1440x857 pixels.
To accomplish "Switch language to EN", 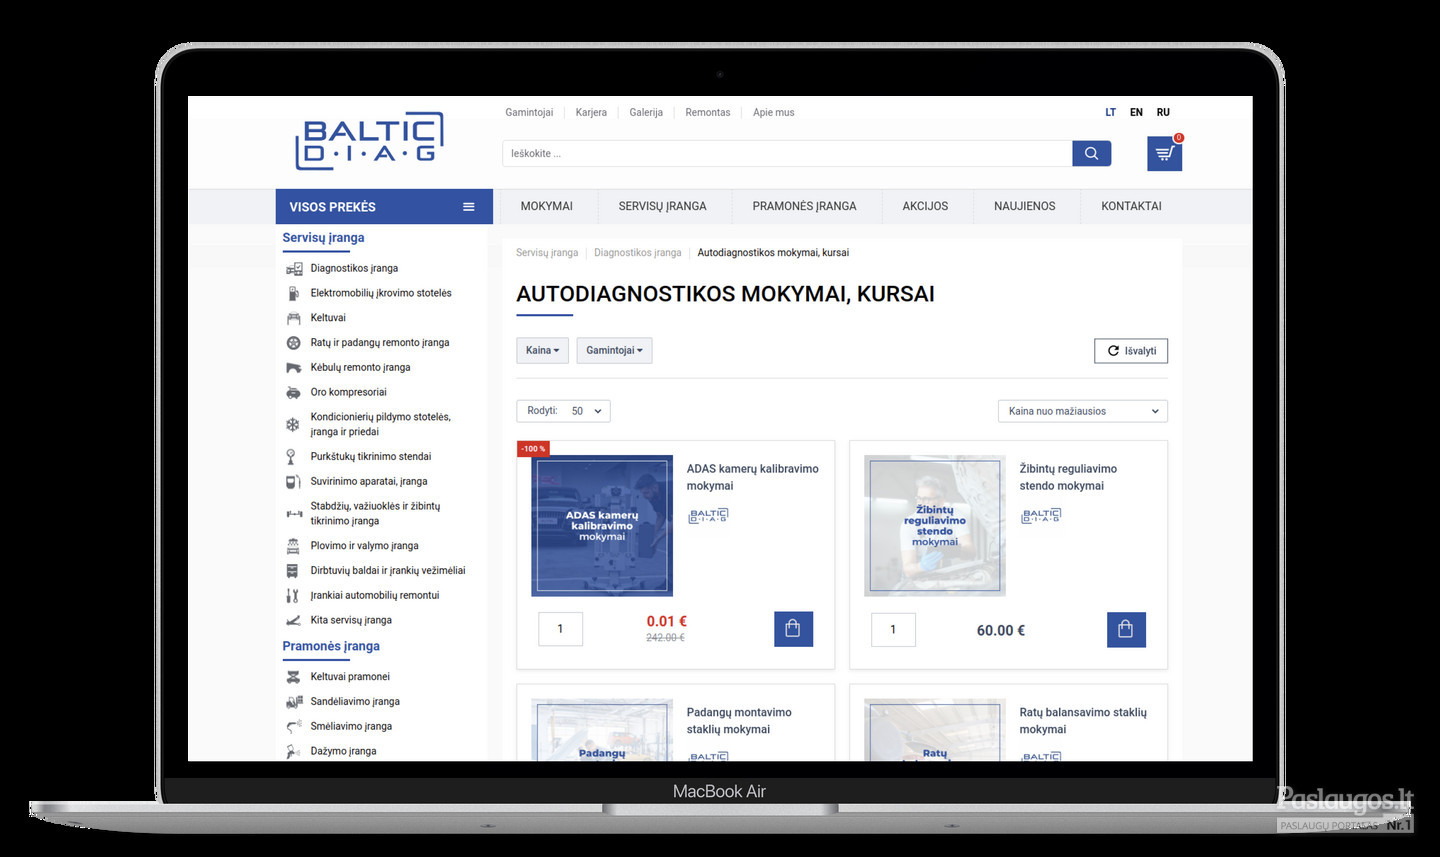I will coord(1136,113).
